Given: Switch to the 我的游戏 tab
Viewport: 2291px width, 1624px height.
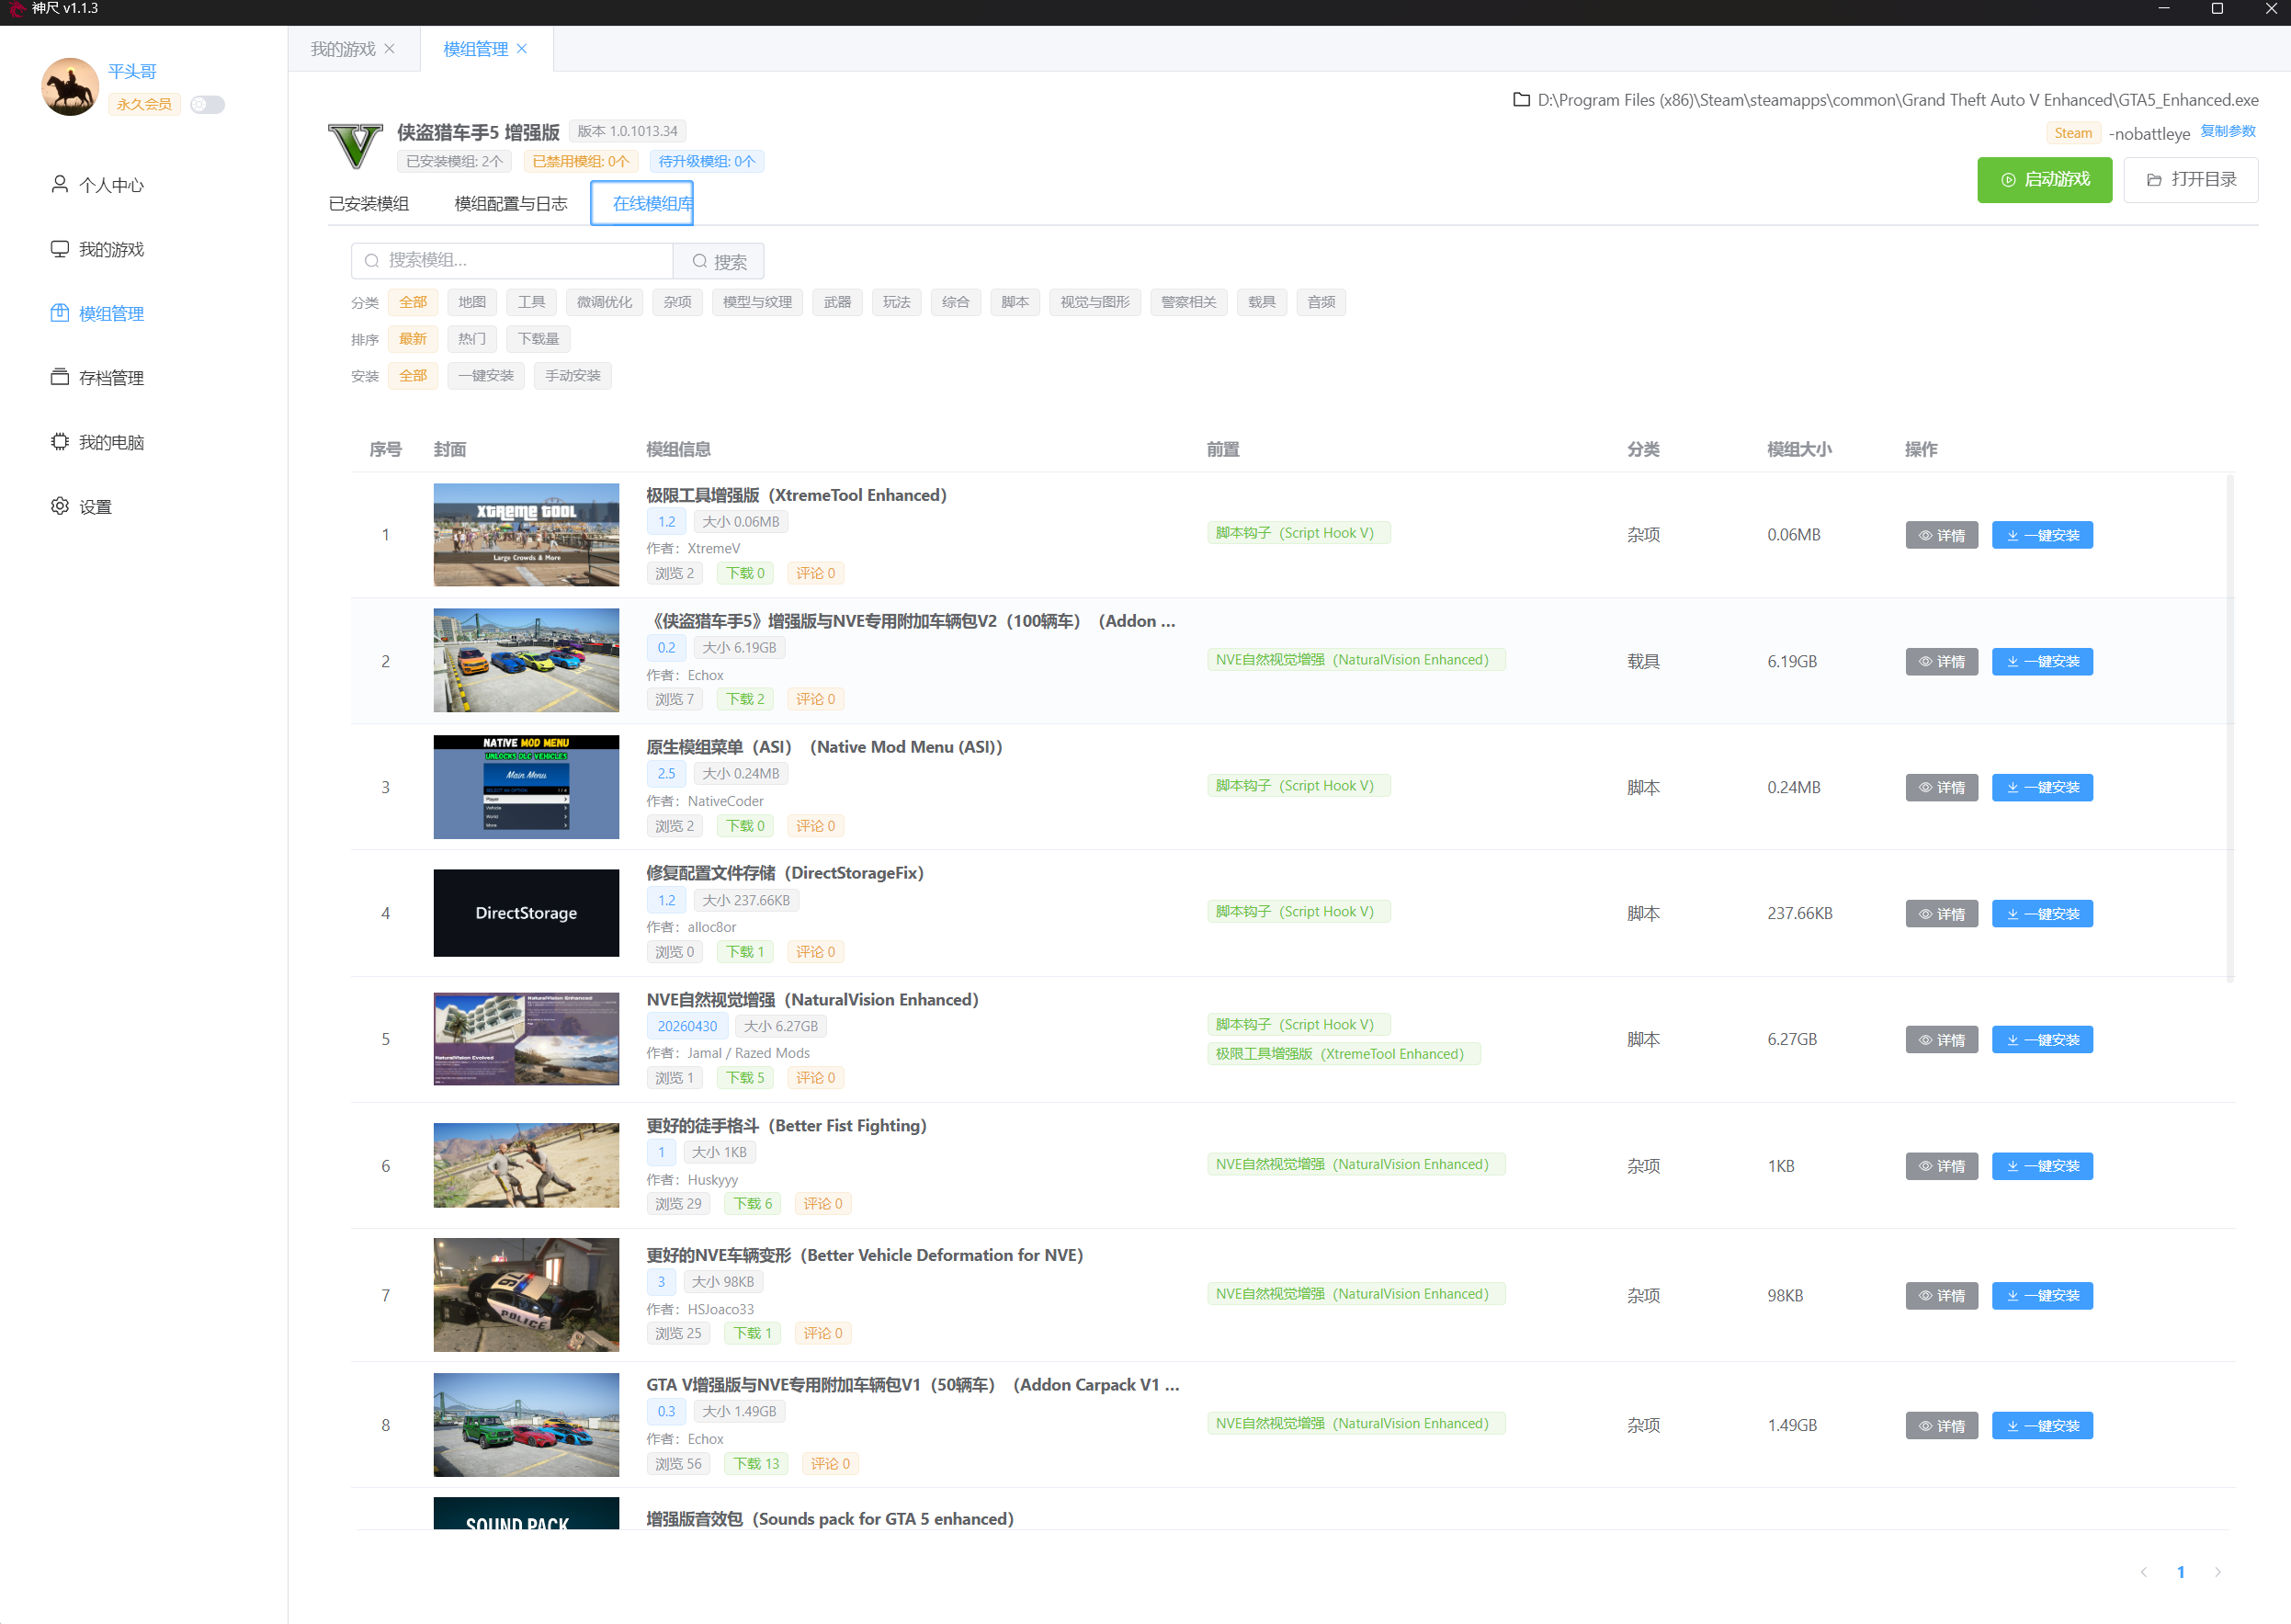Looking at the screenshot, I should tap(342, 49).
